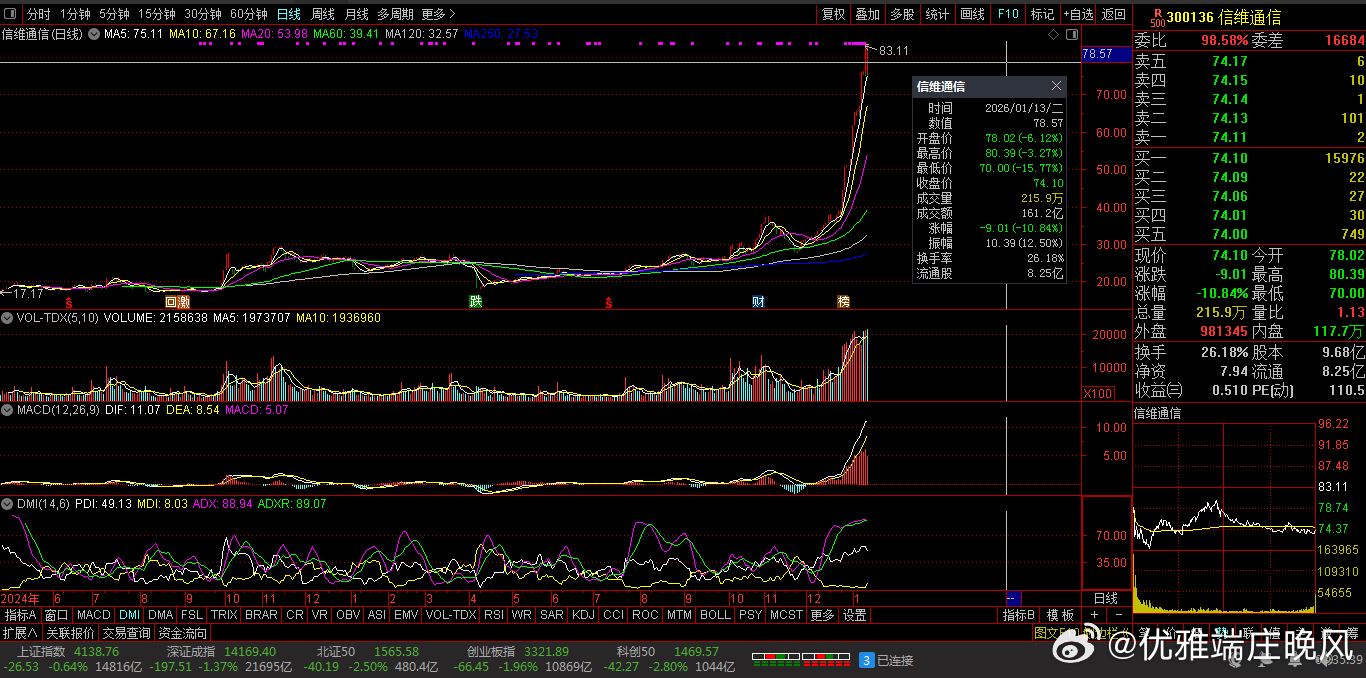Select the KDJ indicator tab
Image resolution: width=1366 pixels, height=678 pixels.
tap(583, 615)
